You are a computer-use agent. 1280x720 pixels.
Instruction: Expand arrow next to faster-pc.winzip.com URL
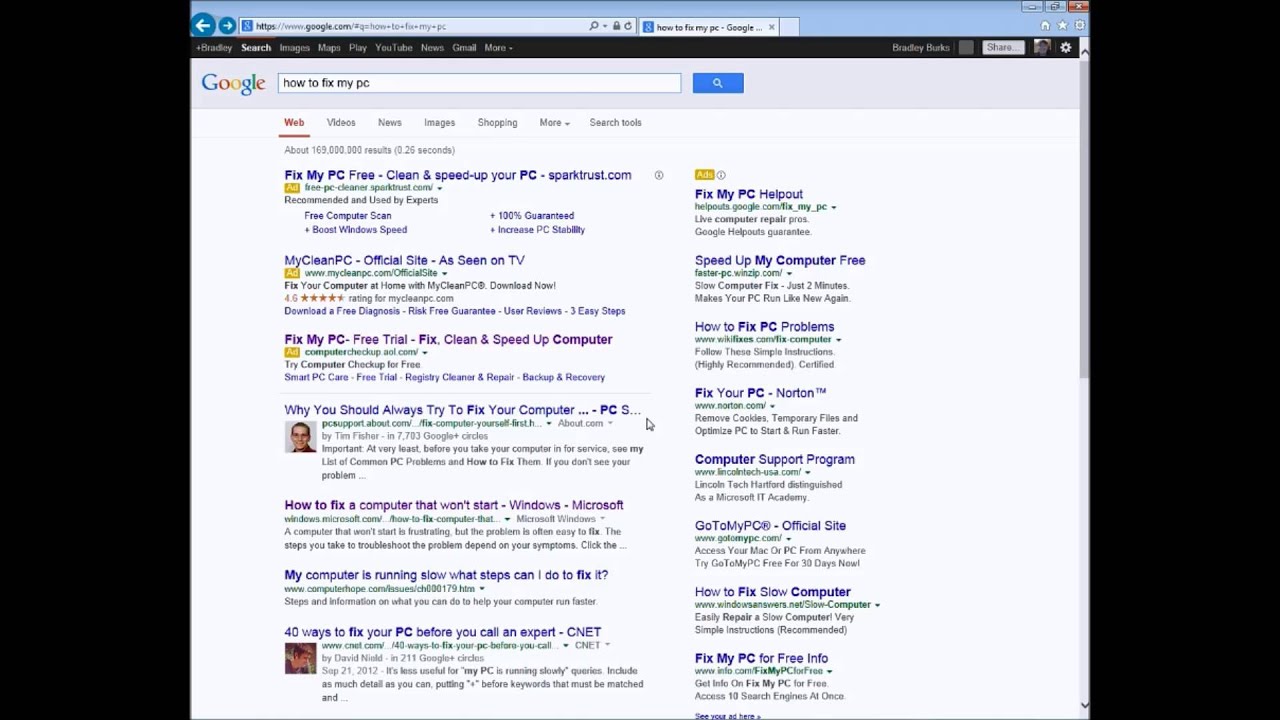coord(788,273)
